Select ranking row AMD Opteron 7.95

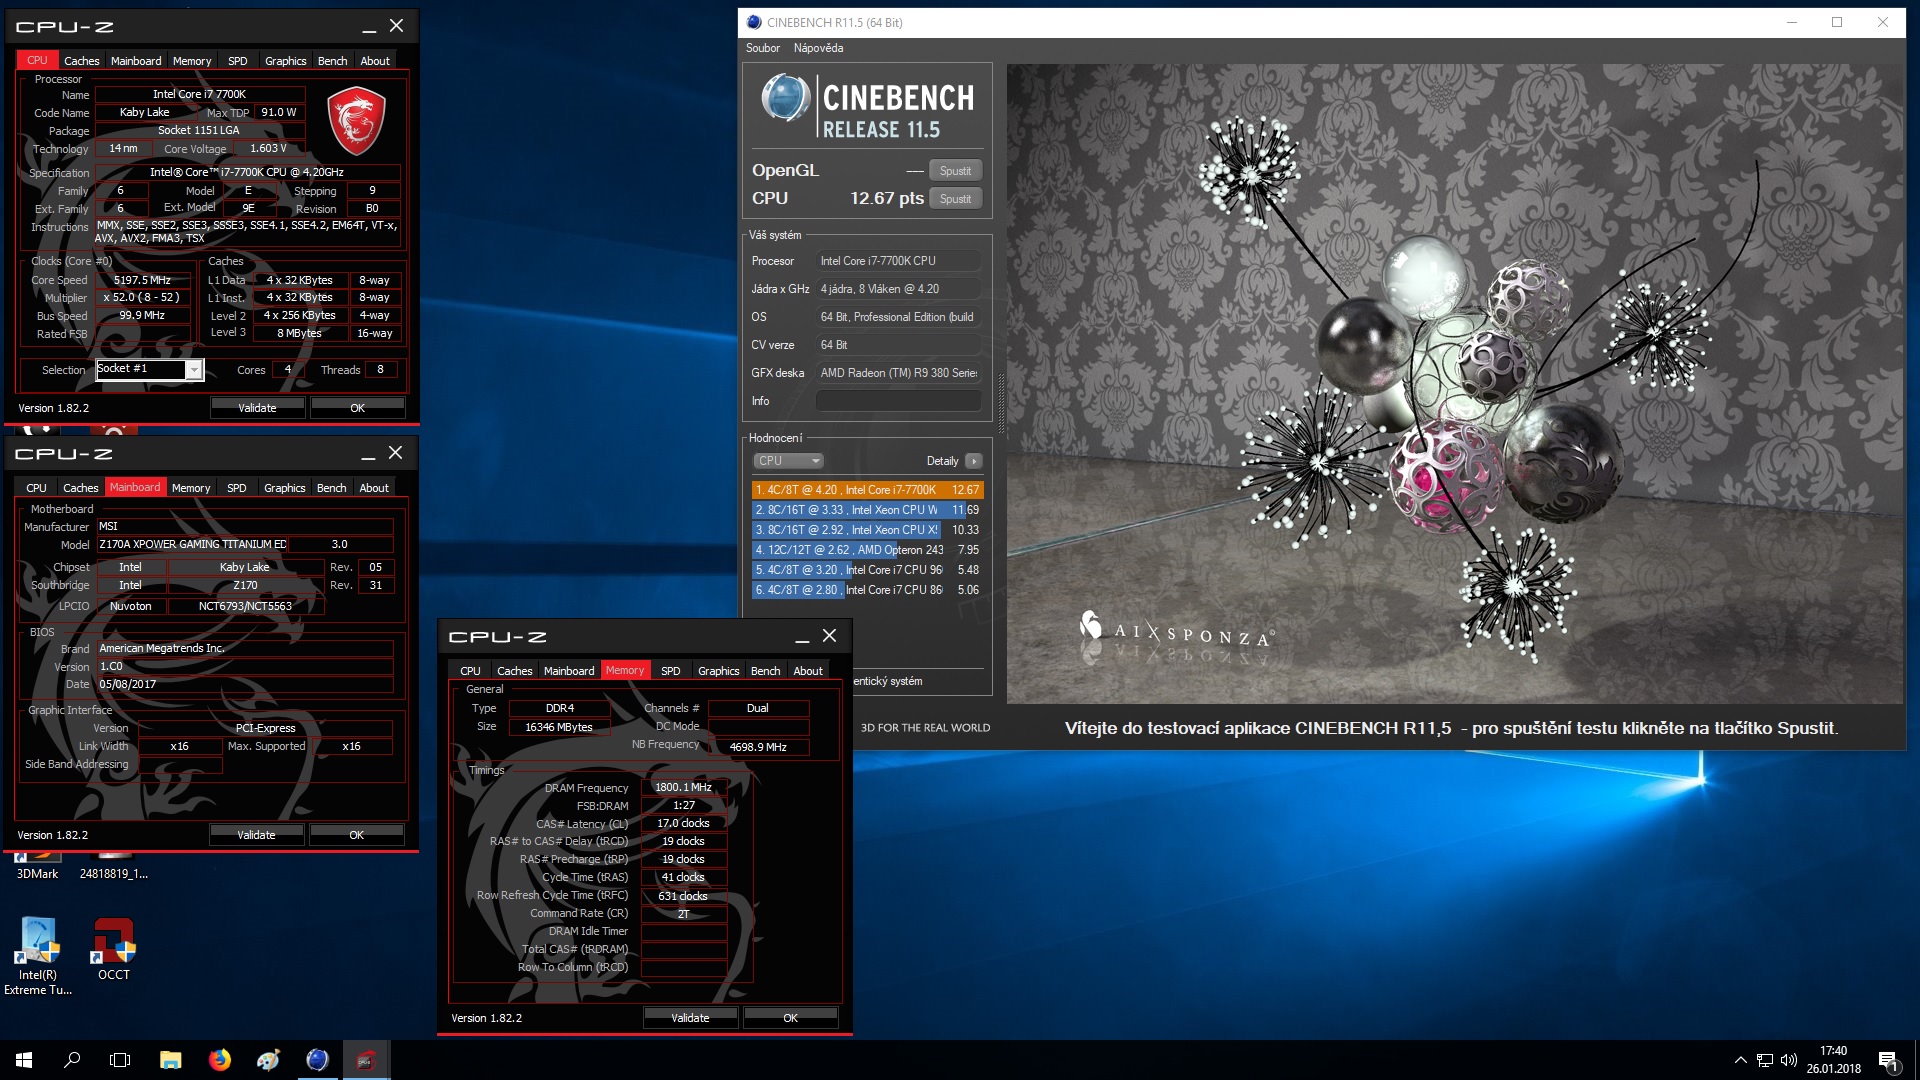867,550
